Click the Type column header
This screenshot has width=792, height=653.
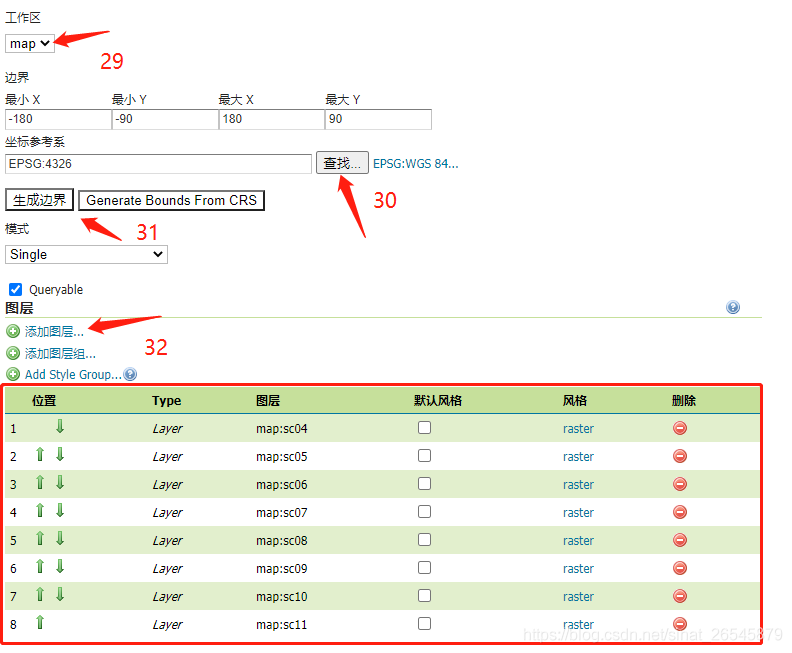tap(166, 401)
